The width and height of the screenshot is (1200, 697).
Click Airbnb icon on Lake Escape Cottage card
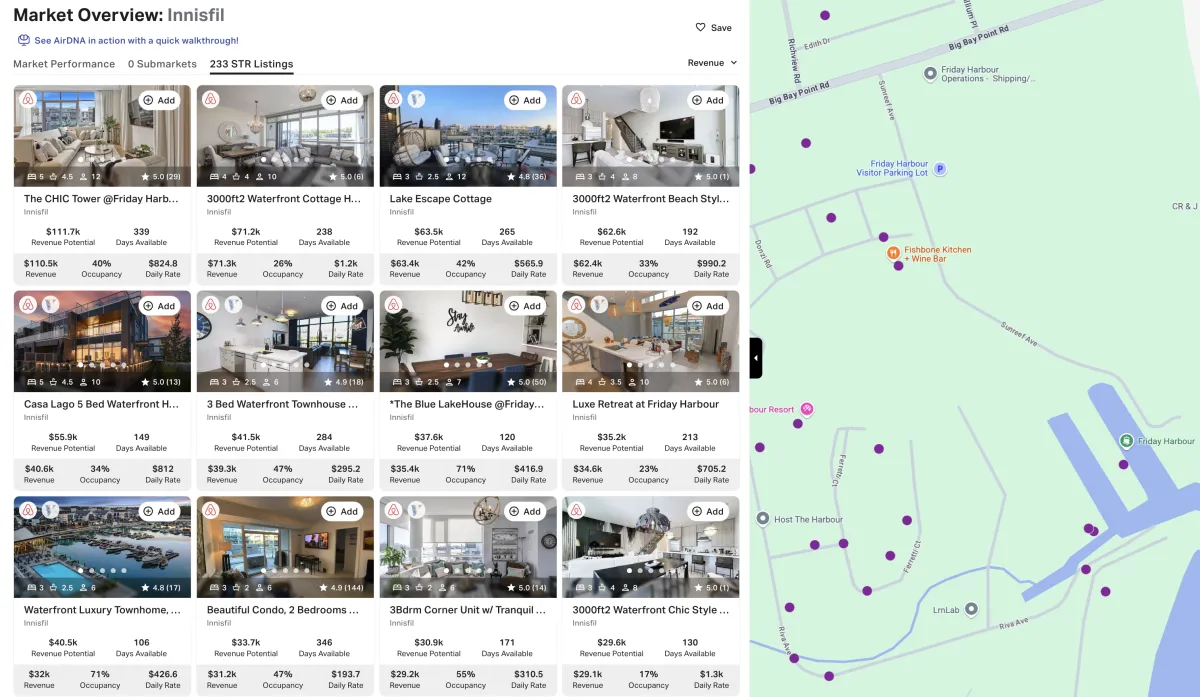394,100
